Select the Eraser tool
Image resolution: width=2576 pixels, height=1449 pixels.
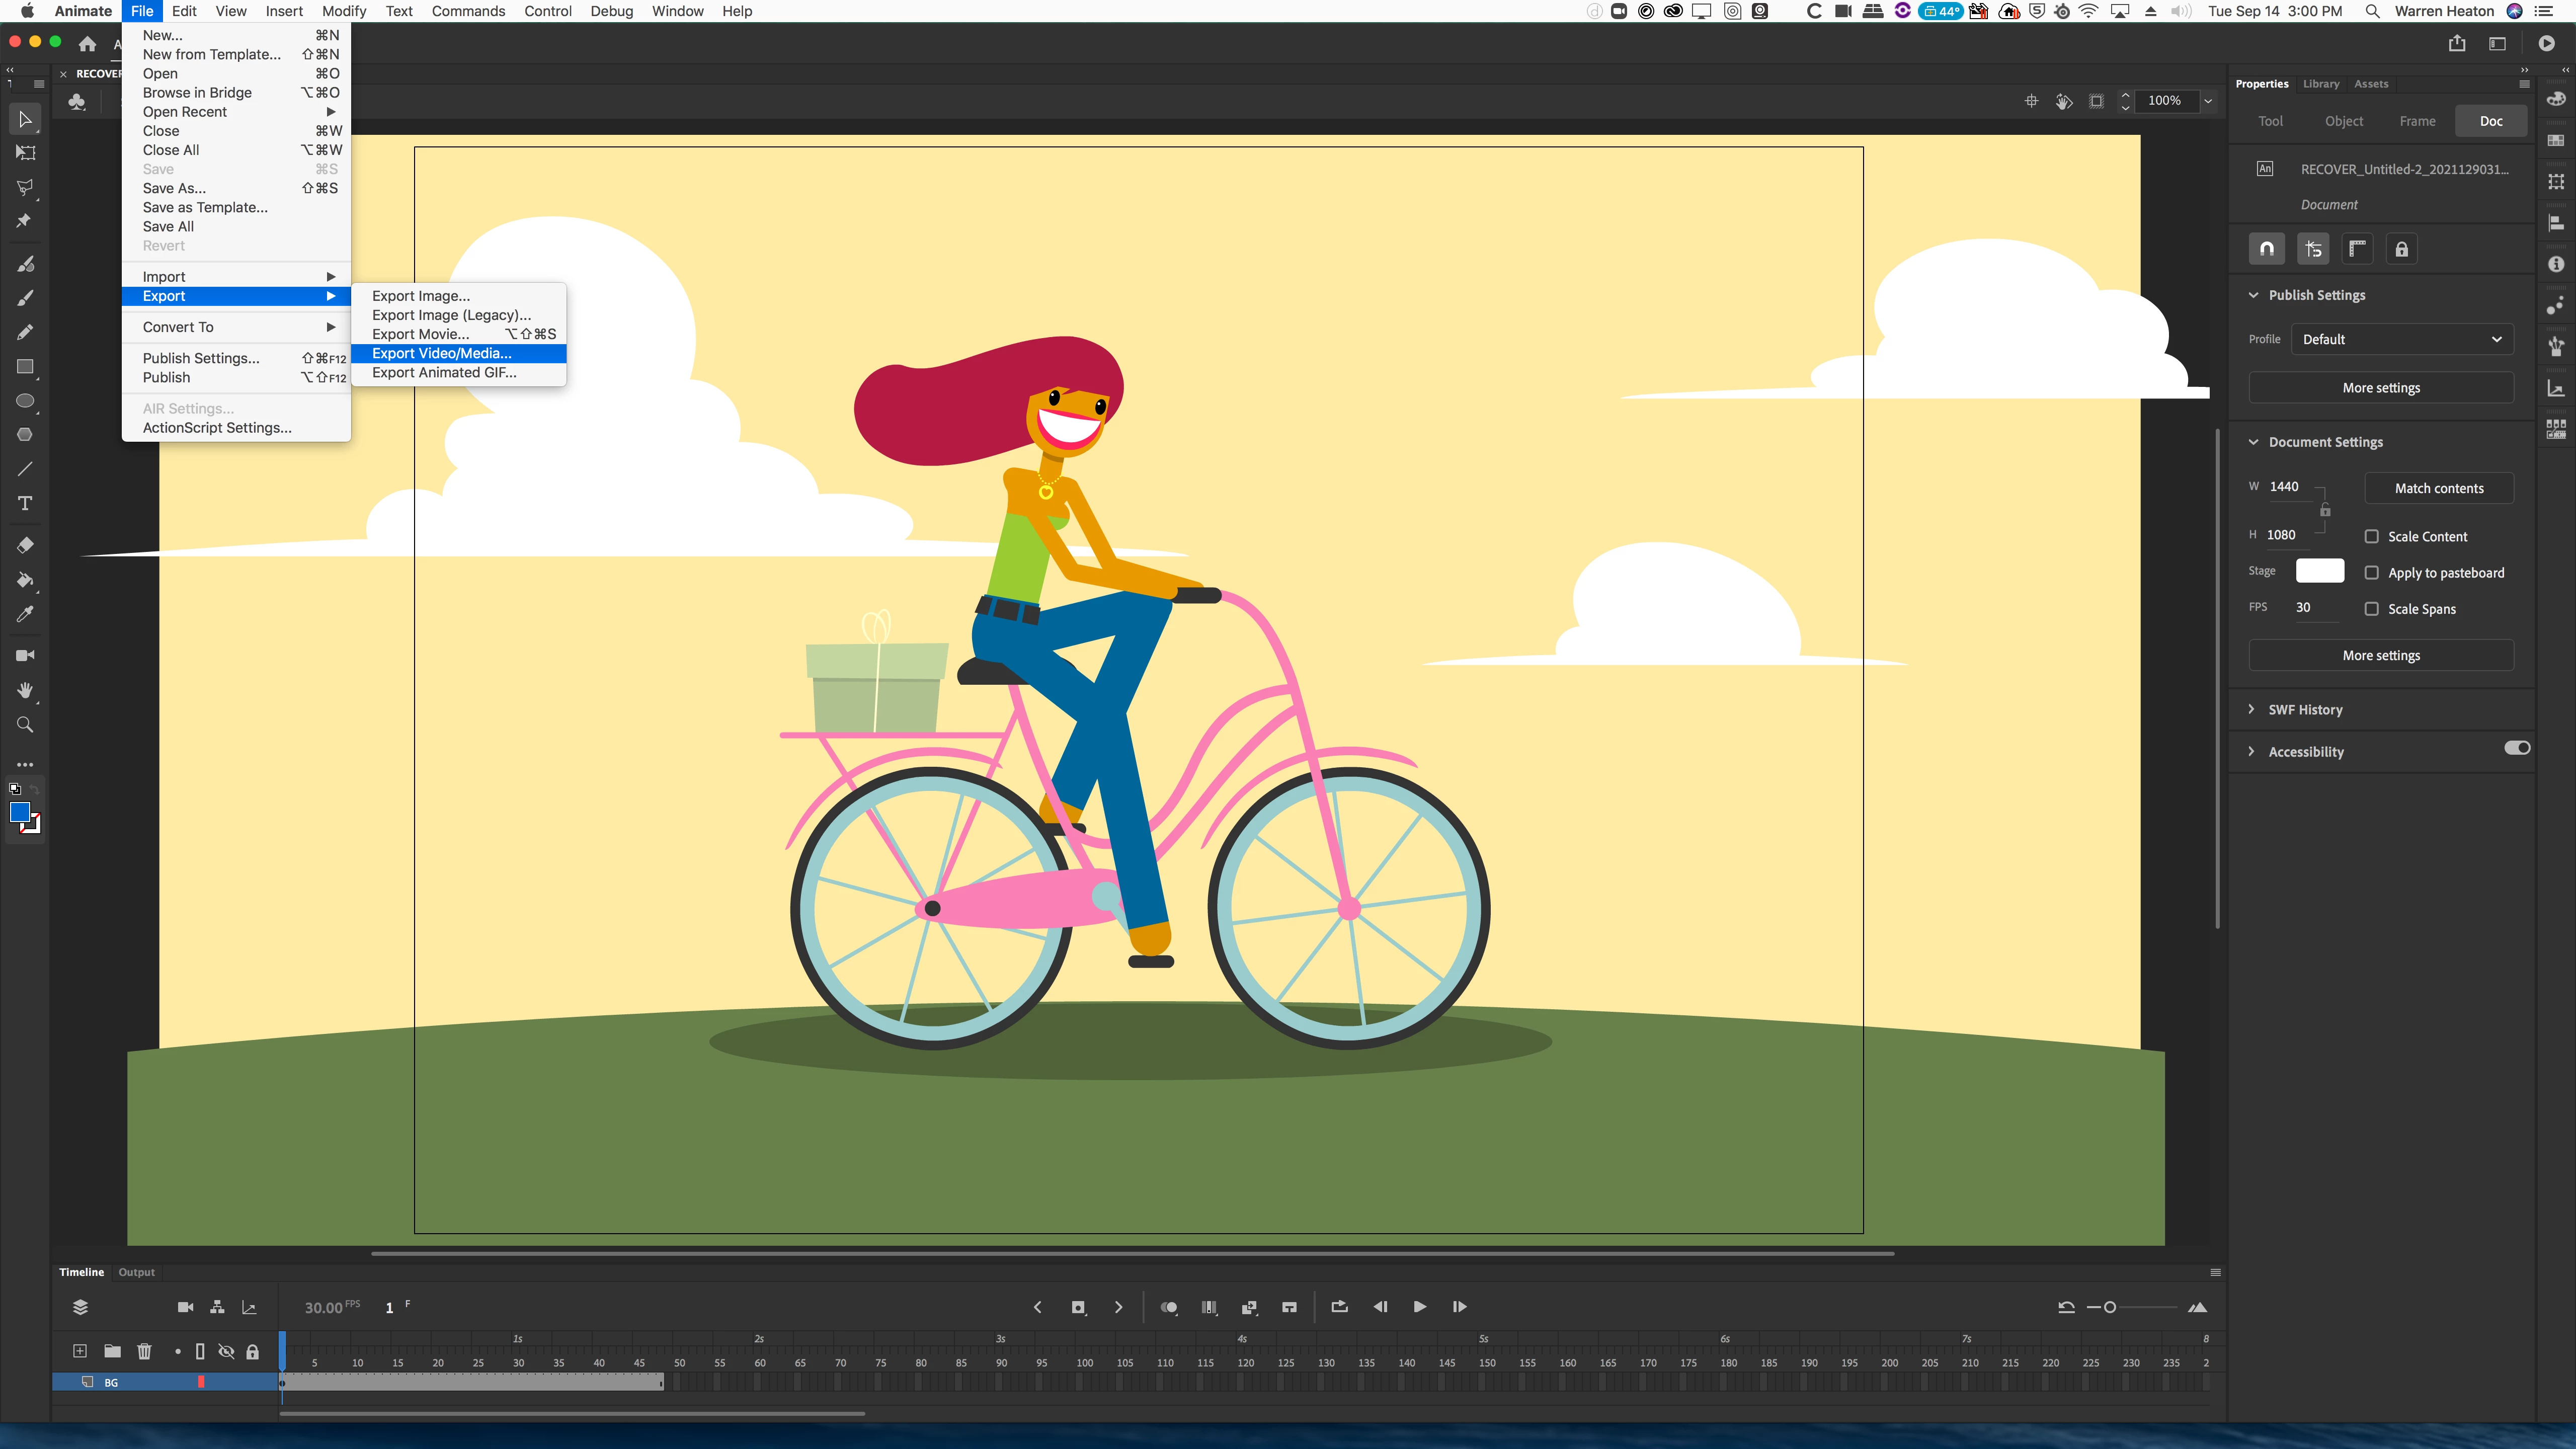tap(25, 545)
